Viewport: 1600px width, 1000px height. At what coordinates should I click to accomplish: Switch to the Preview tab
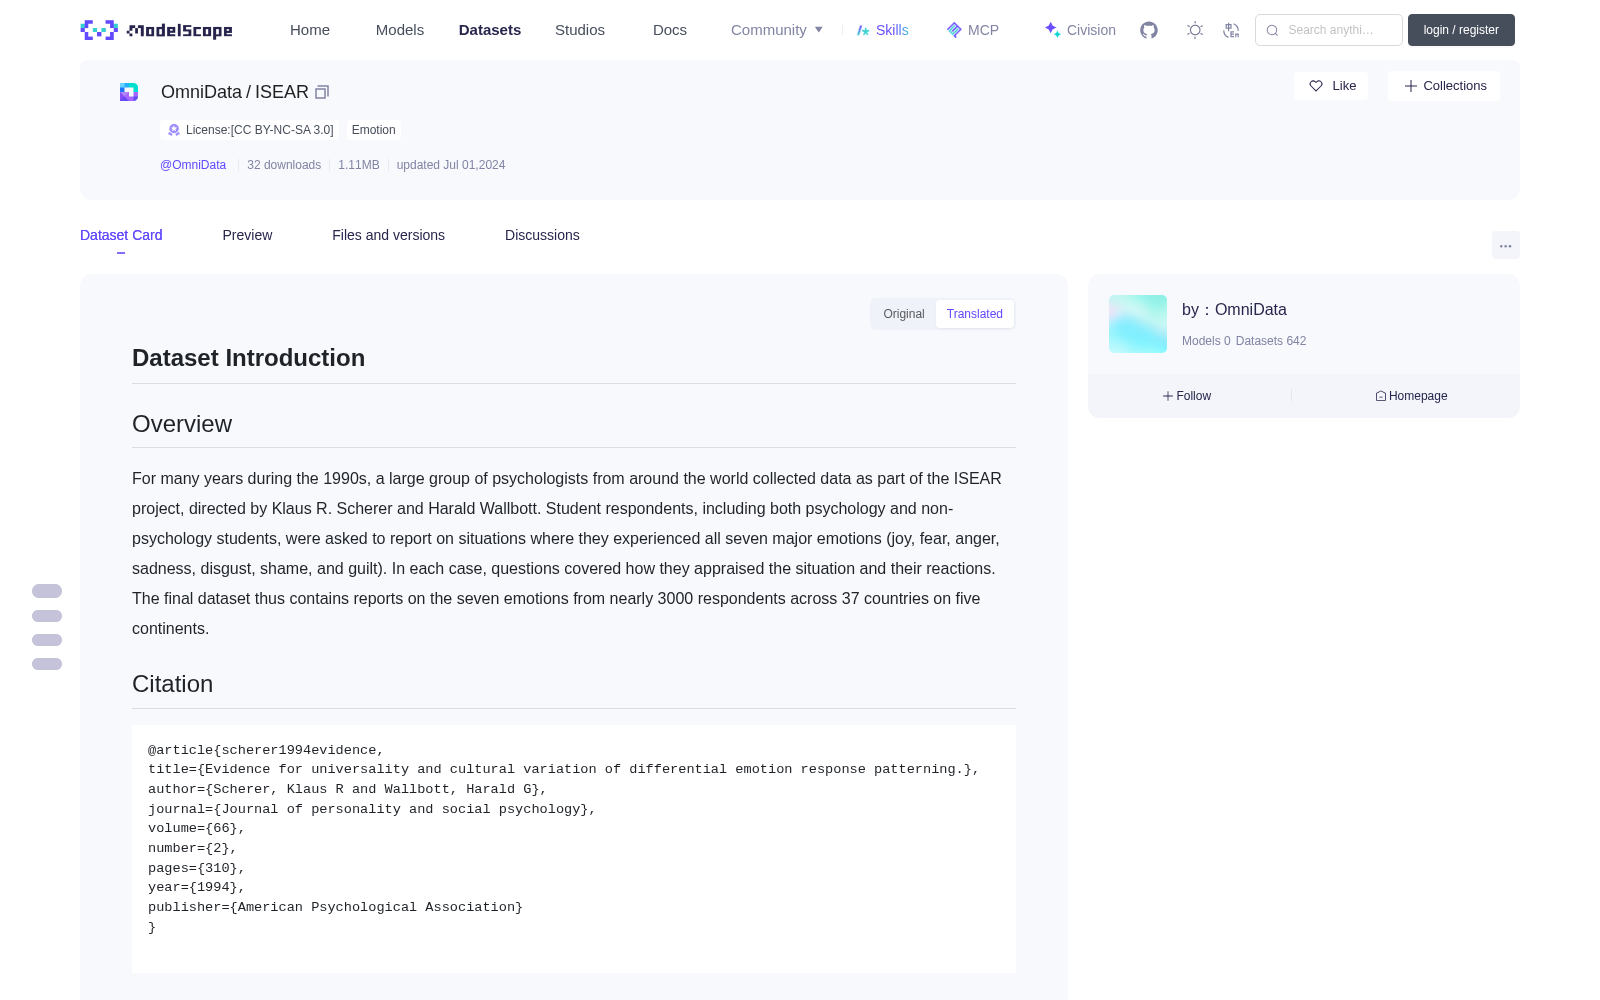tap(247, 235)
